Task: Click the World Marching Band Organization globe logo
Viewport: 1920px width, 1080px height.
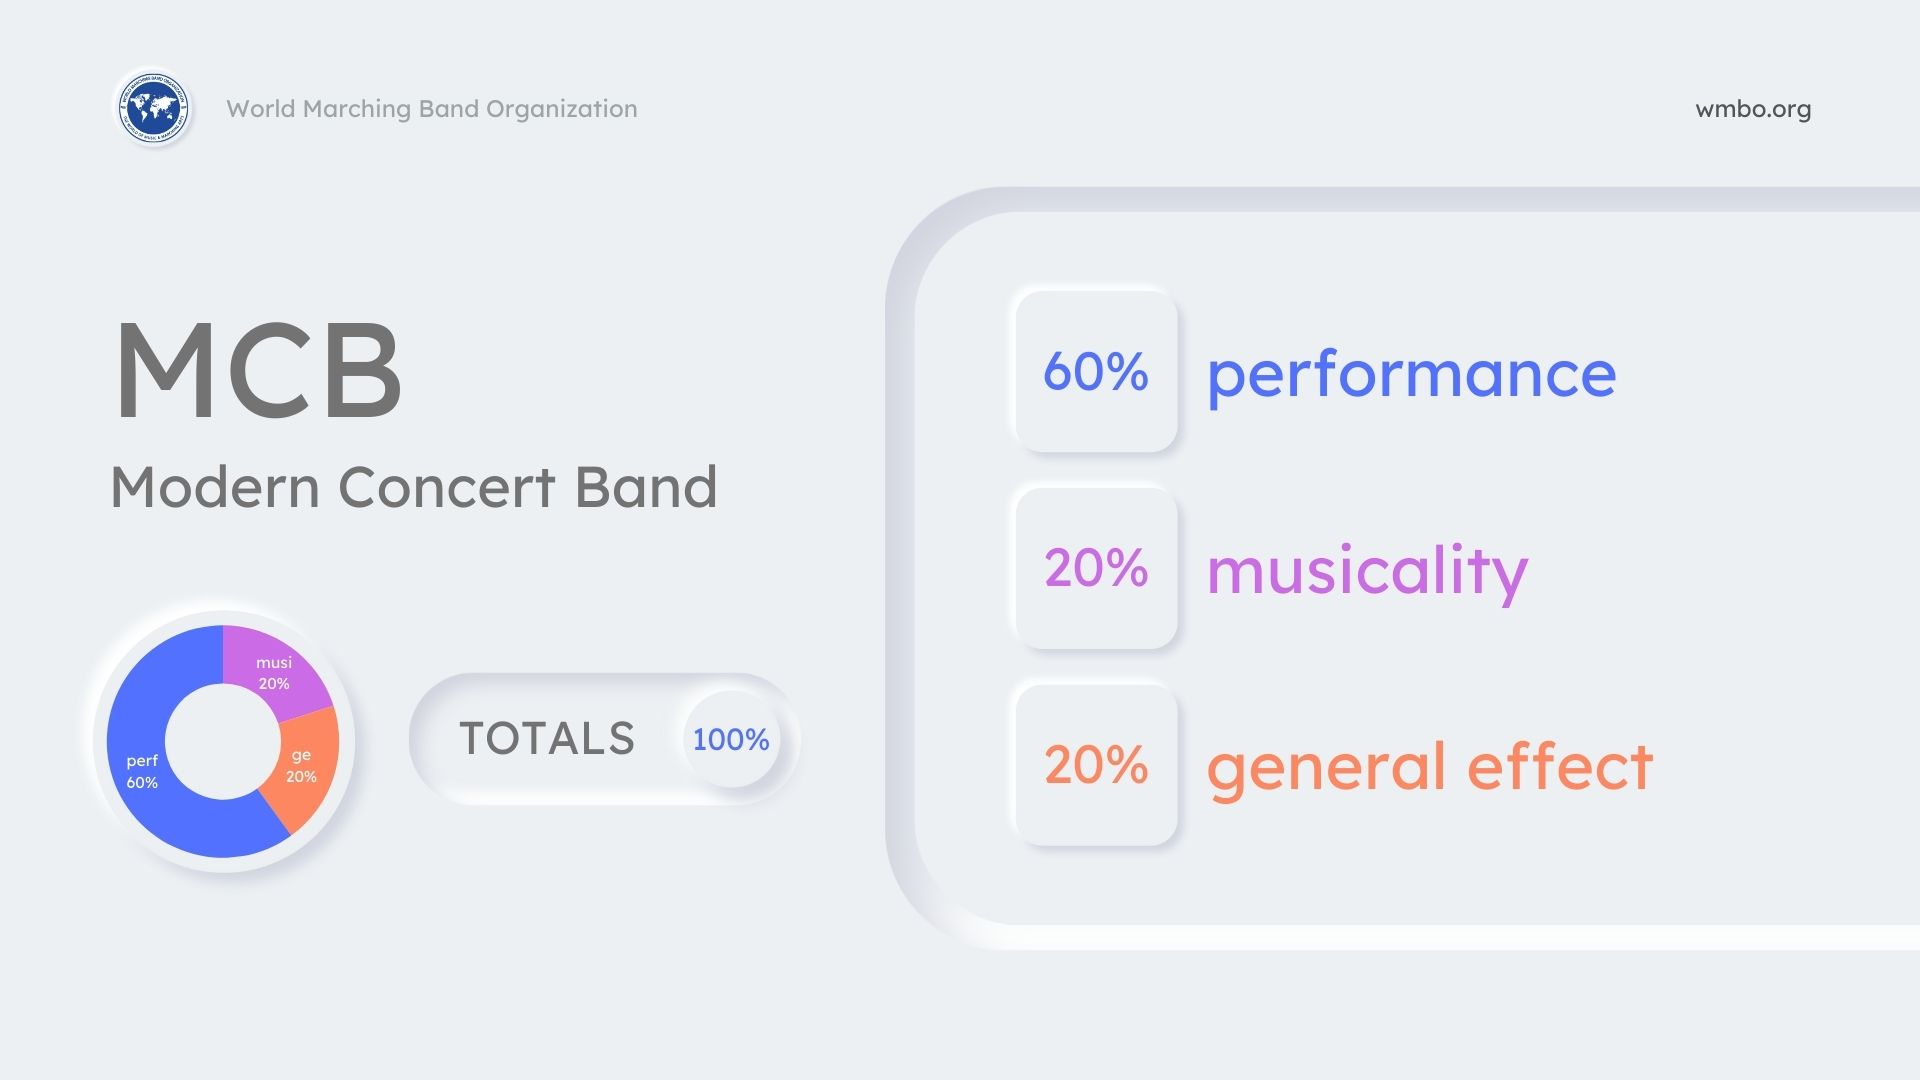Action: pyautogui.click(x=153, y=108)
